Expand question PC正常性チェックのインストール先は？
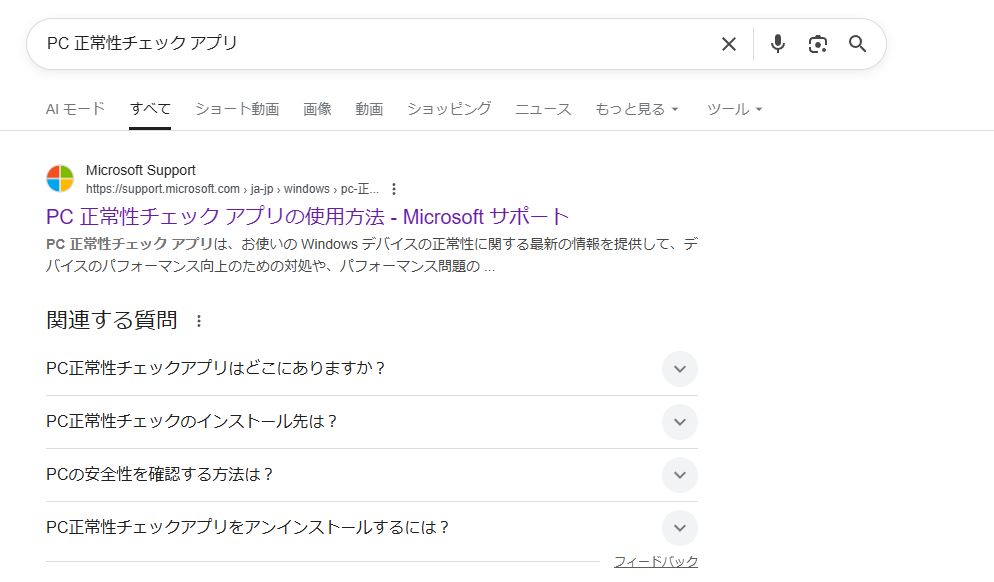The width and height of the screenshot is (994, 582). pos(679,422)
